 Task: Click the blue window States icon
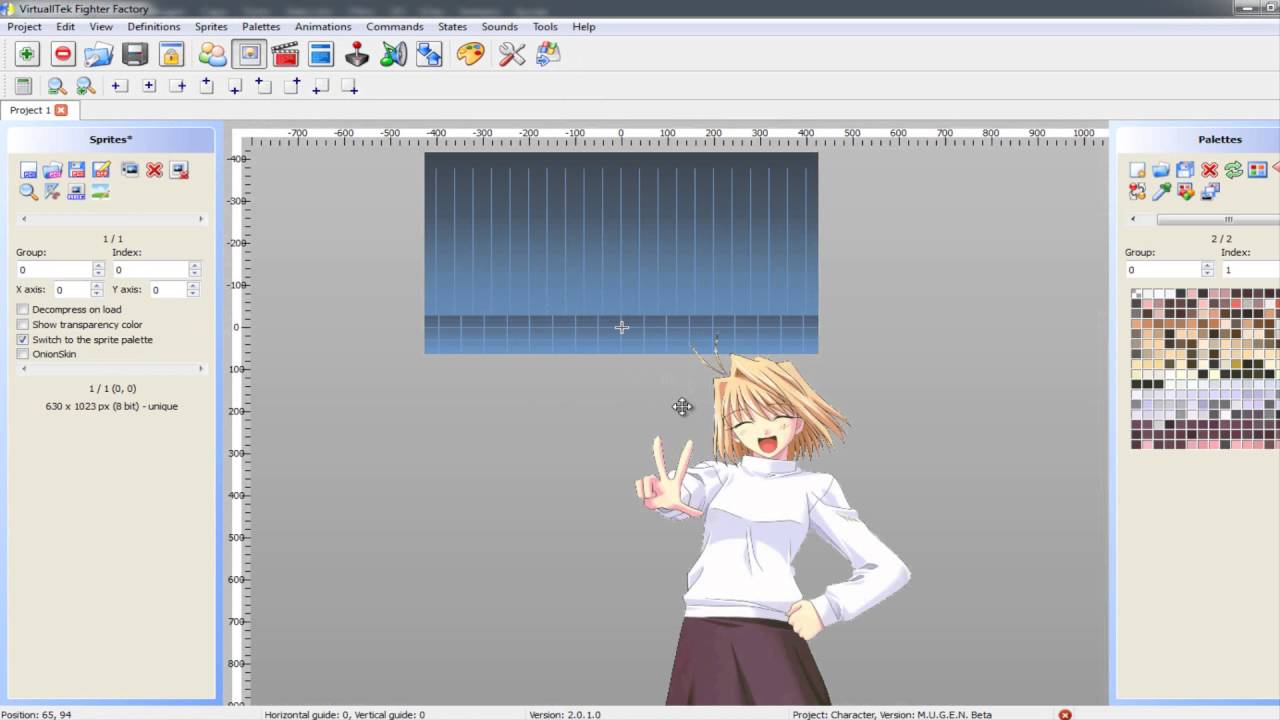[321, 54]
